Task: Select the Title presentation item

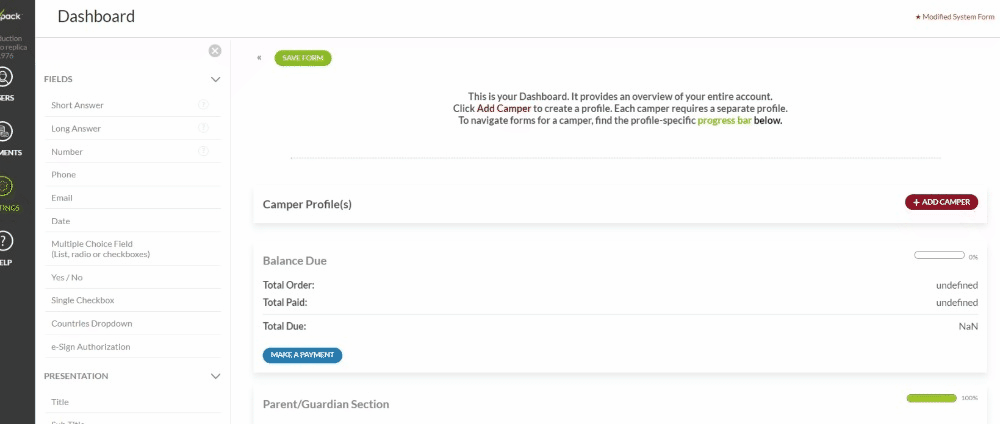Action: pos(133,402)
